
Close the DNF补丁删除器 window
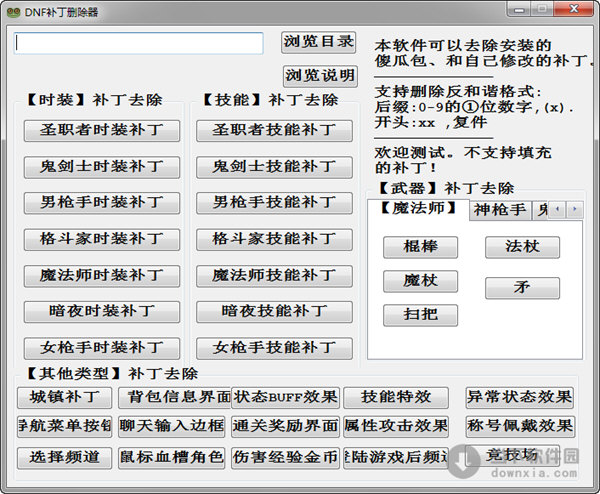[574, 9]
